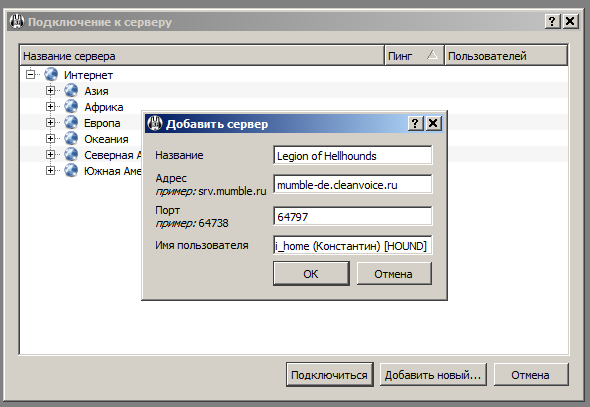Click the help question mark in Добавить сервер dialog
Screen dimensions: 590x407
[415, 123]
